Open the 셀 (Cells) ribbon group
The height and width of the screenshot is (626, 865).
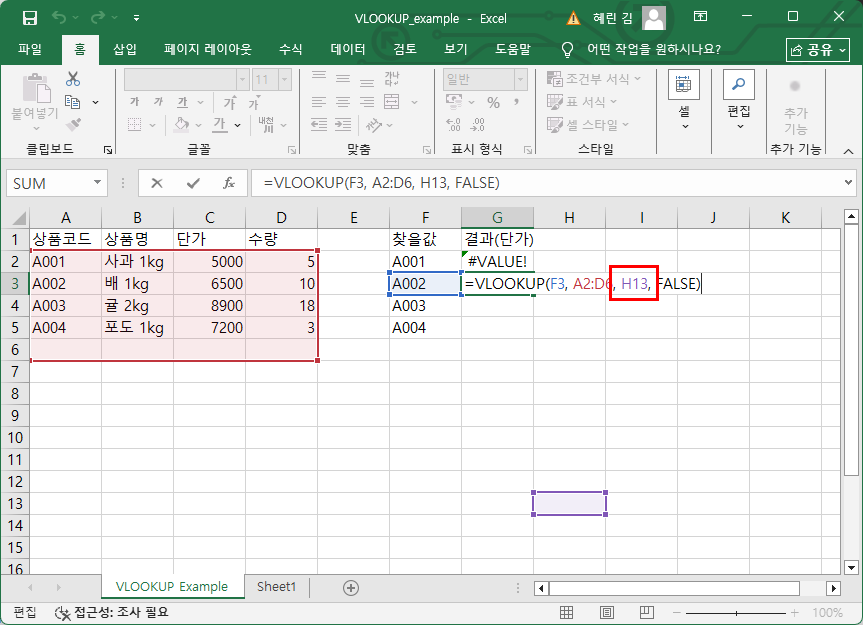(684, 100)
